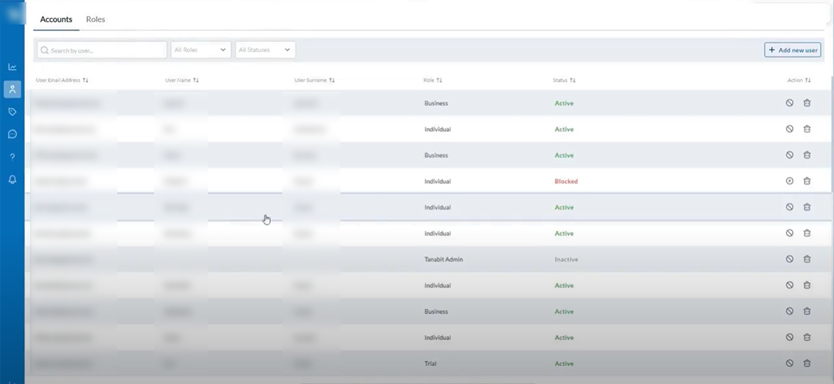Open the help question mark icon

point(12,157)
